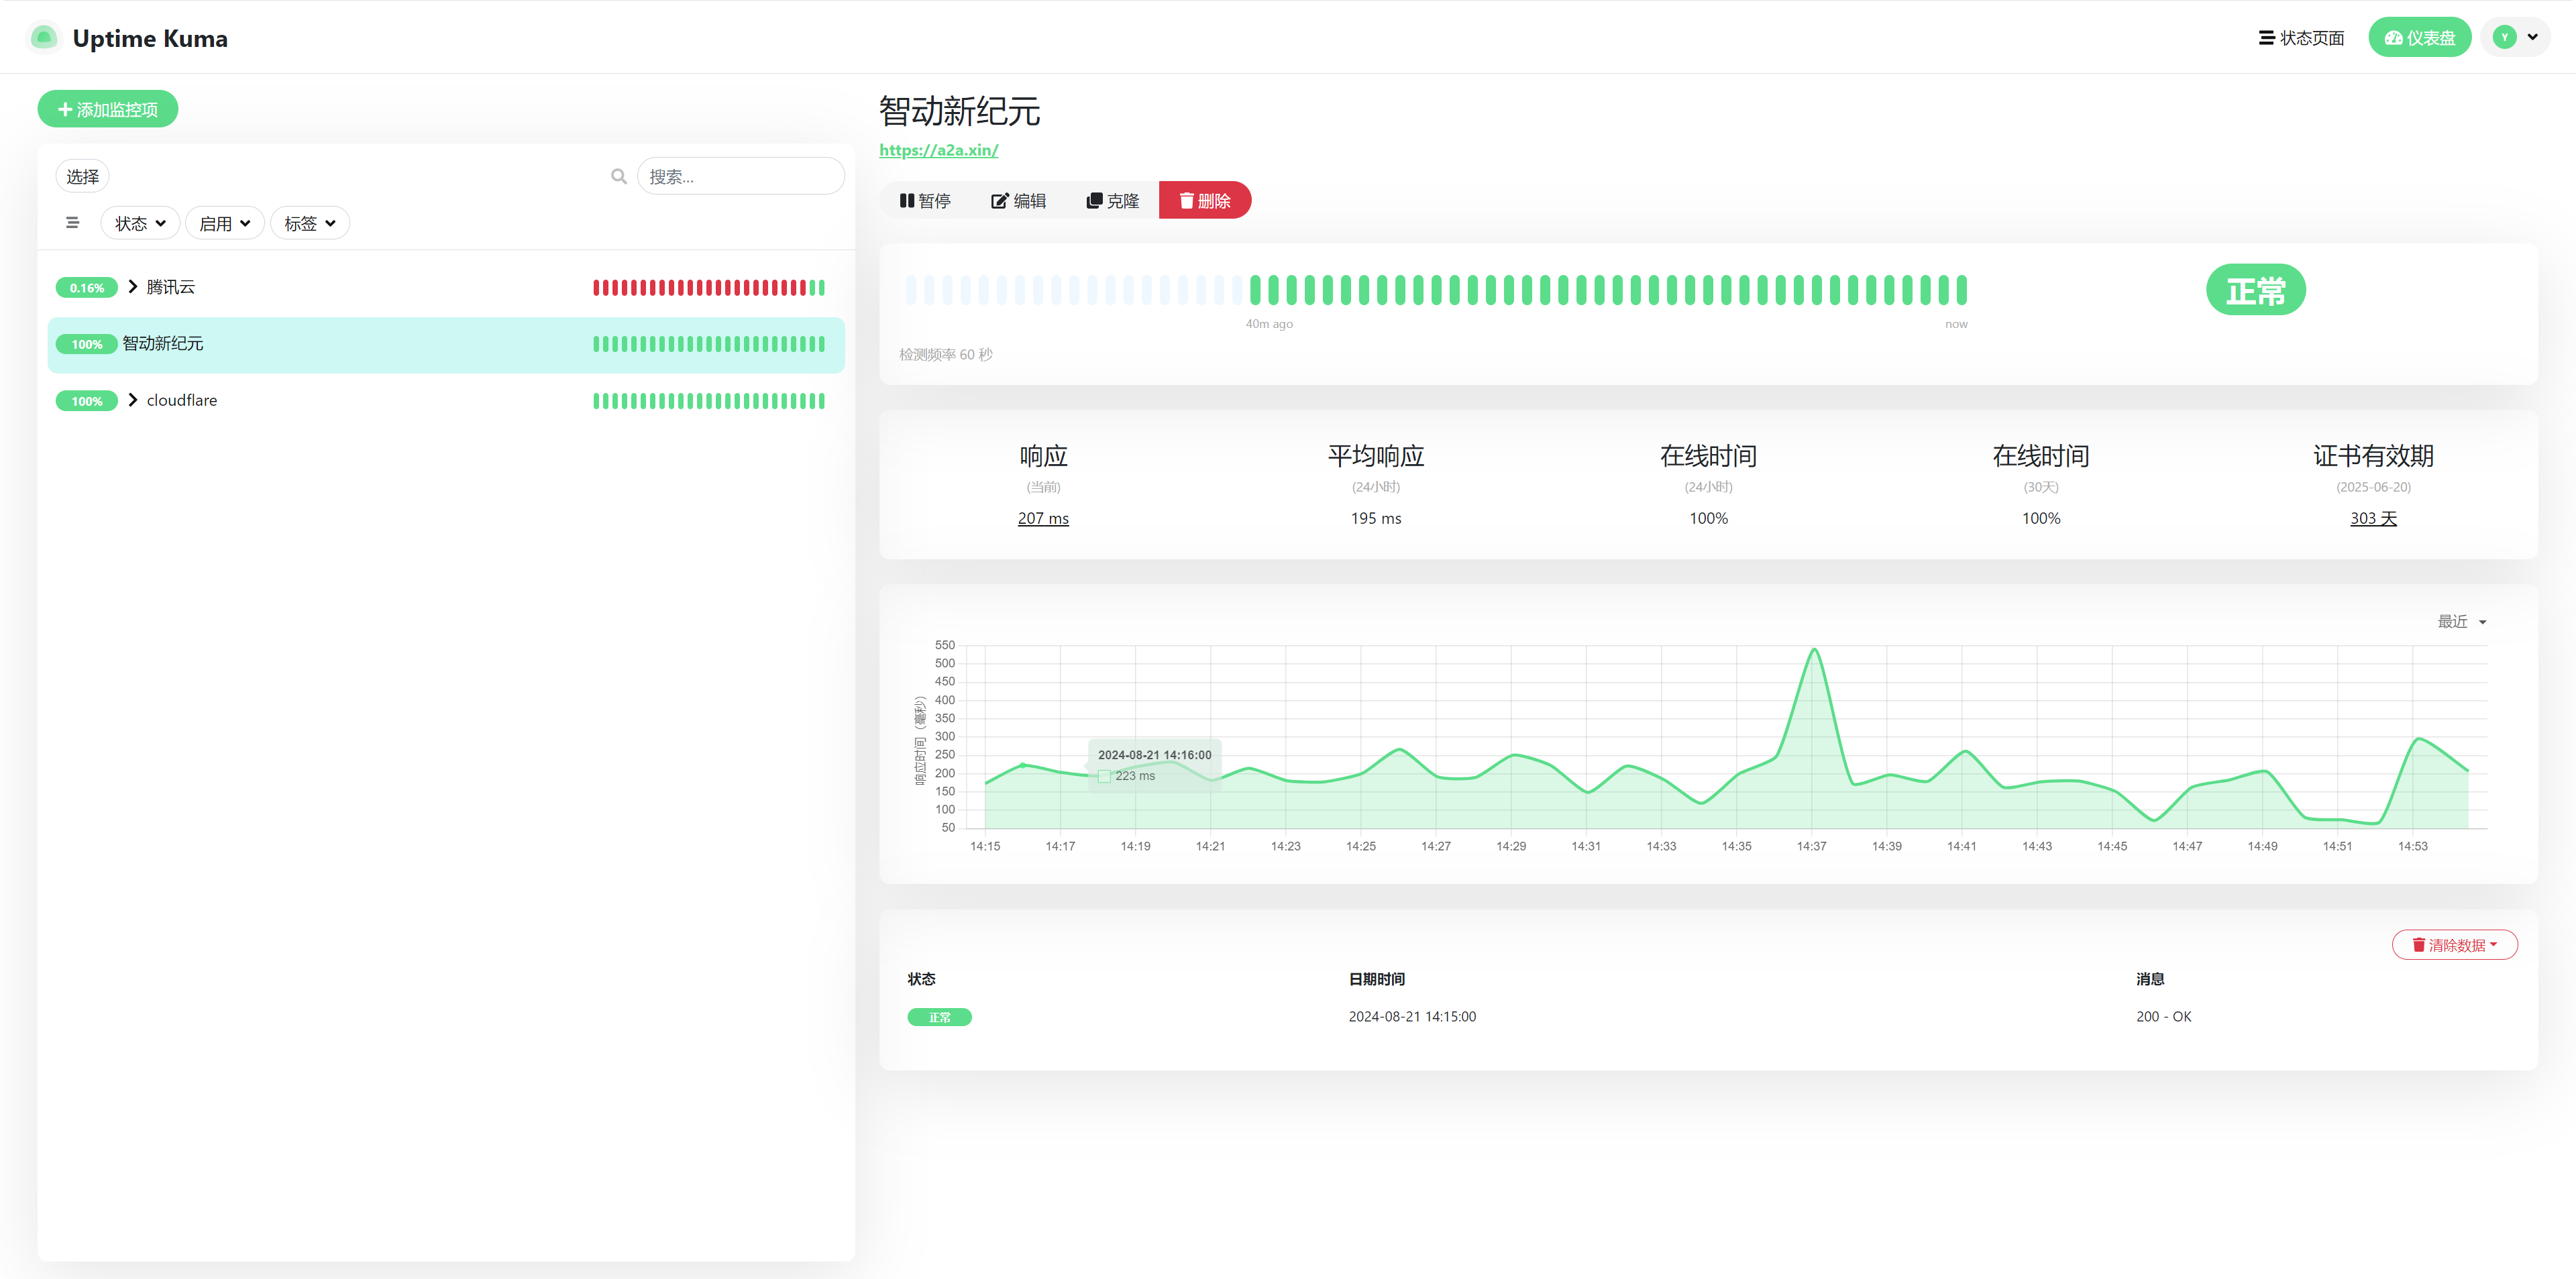This screenshot has width=2576, height=1279.
Task: Click the 100% badge on 智动新纪元 row
Action: pos(87,344)
